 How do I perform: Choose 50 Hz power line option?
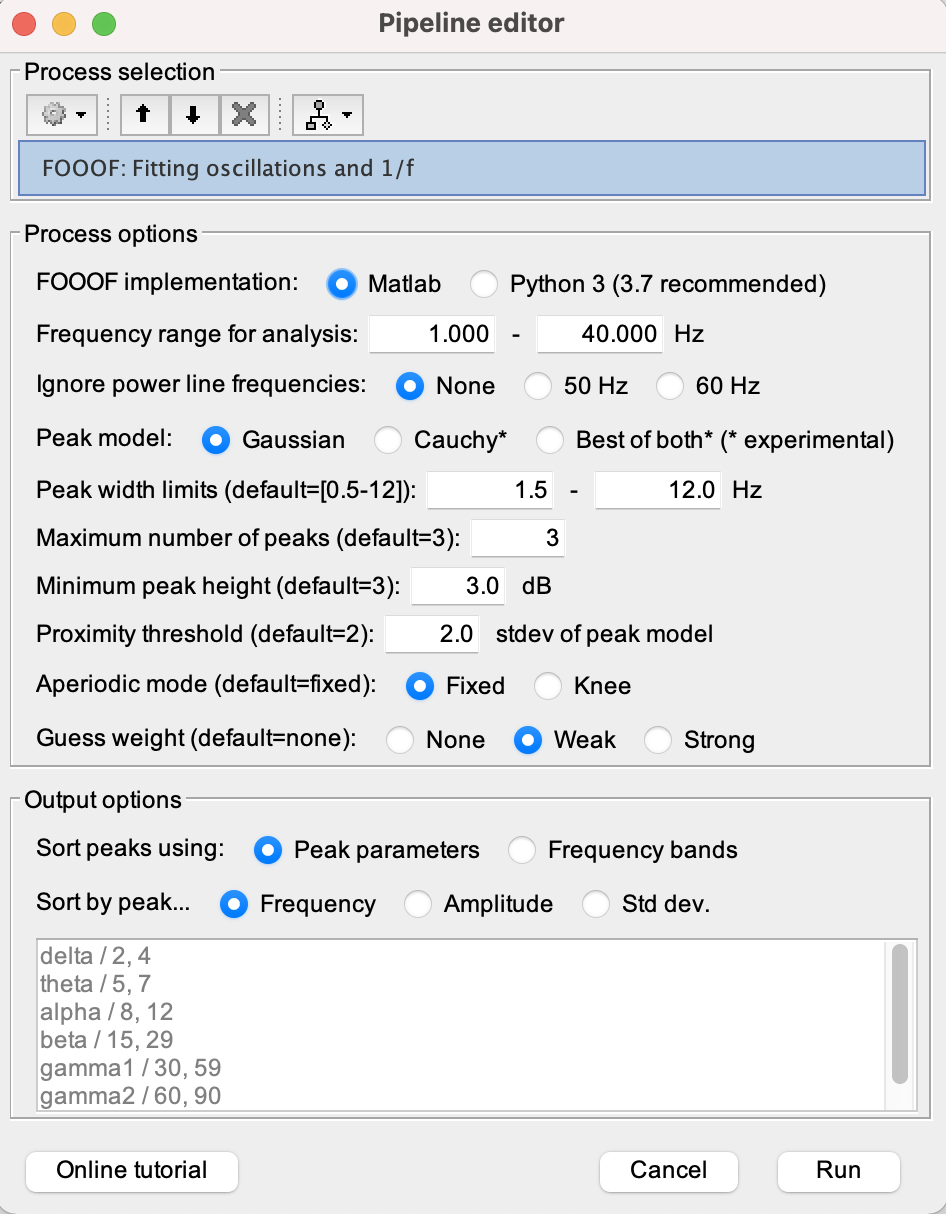point(539,386)
